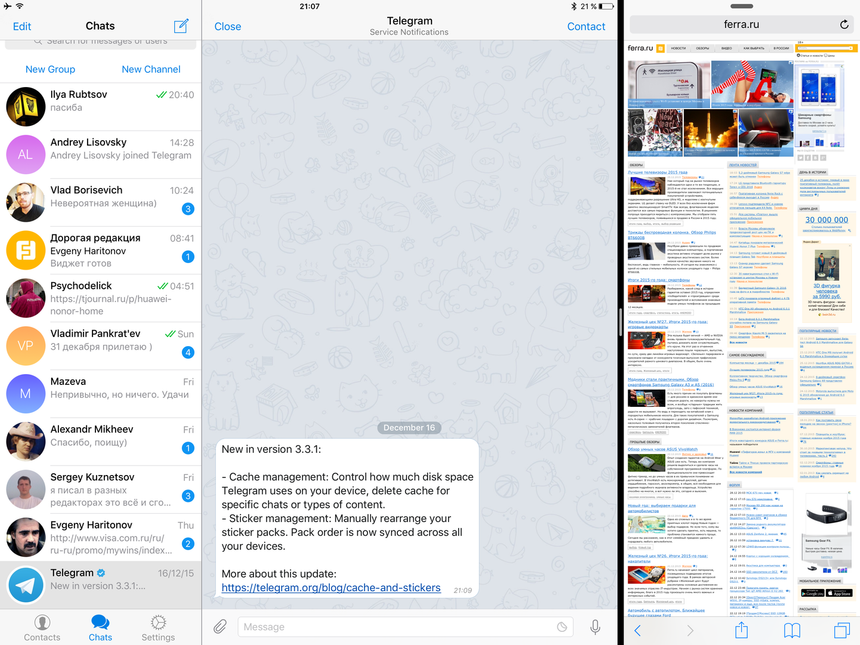
Task: Tap the AL avatar of Andrey Lisovsky
Action: click(25, 154)
